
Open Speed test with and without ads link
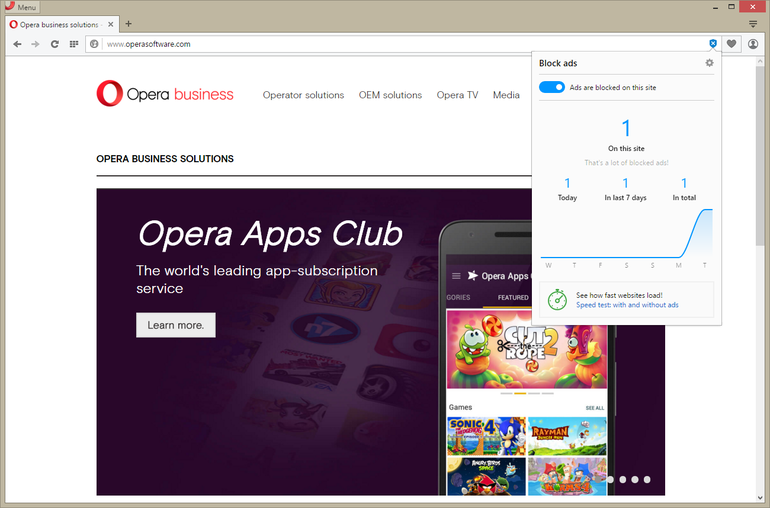(x=627, y=305)
